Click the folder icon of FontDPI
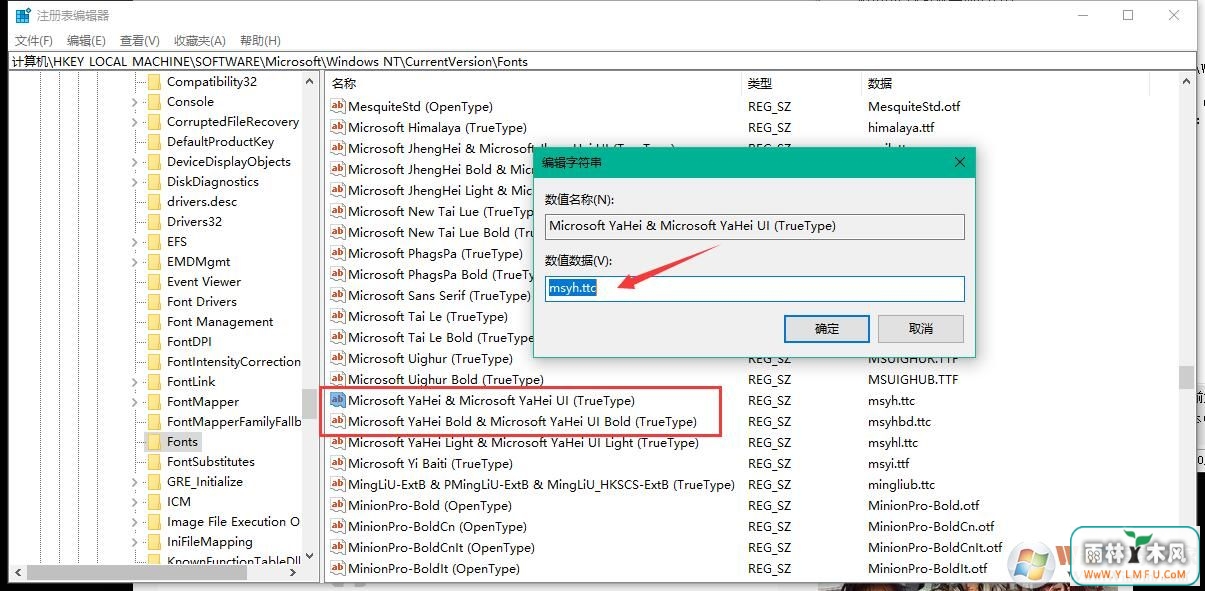1205x591 pixels. click(x=154, y=342)
